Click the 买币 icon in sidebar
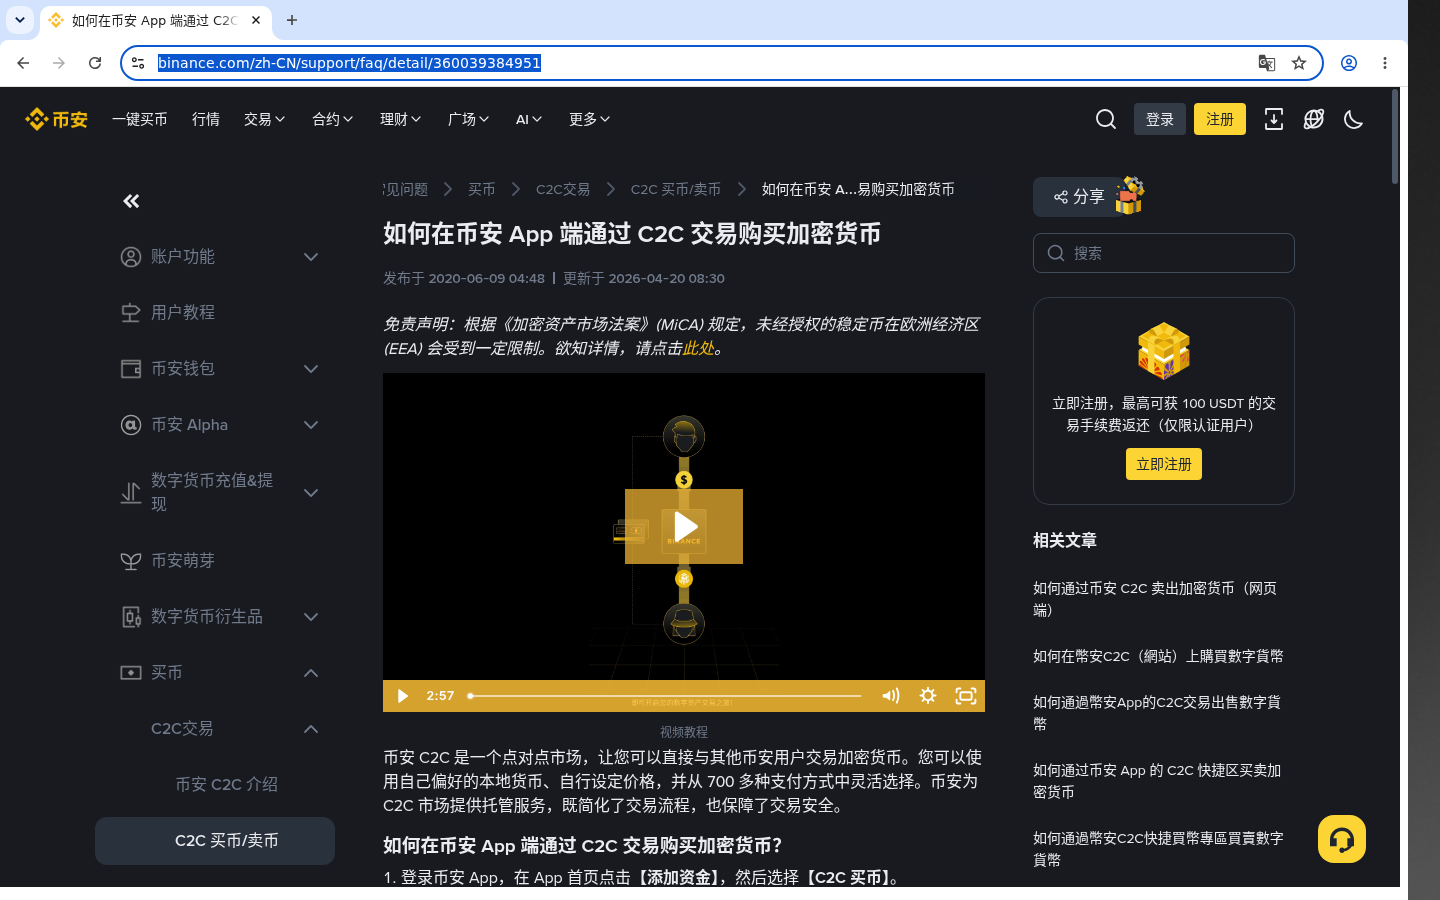 point(131,673)
